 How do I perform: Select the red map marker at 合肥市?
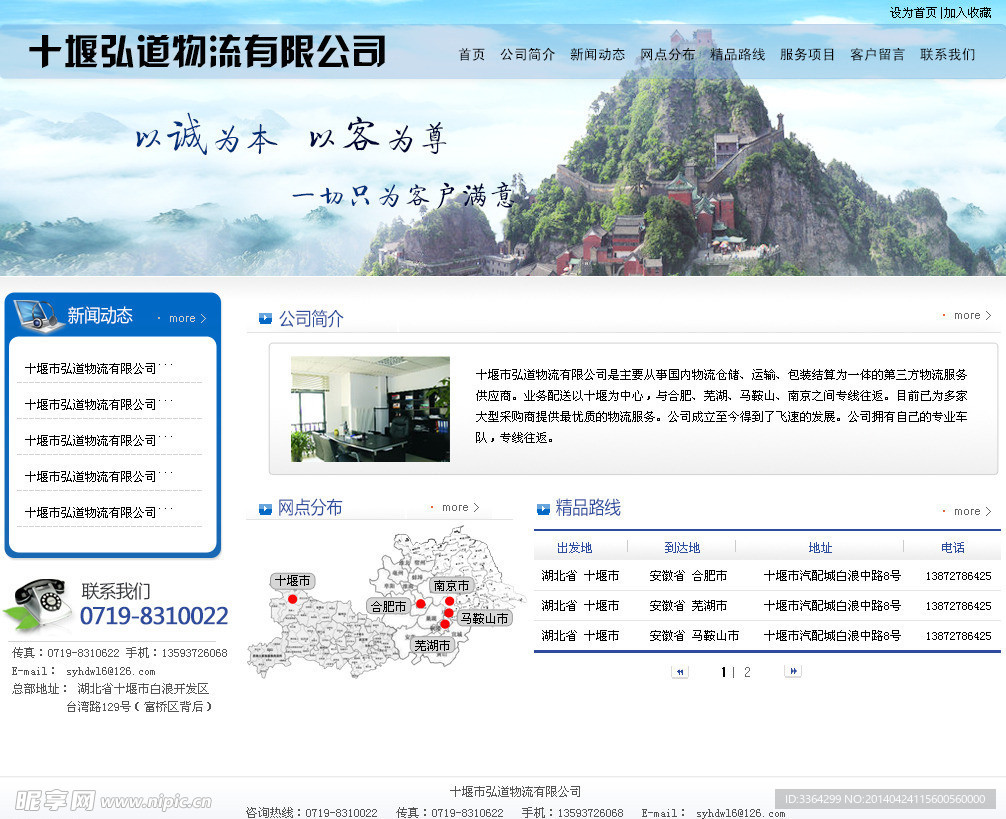click(x=421, y=603)
